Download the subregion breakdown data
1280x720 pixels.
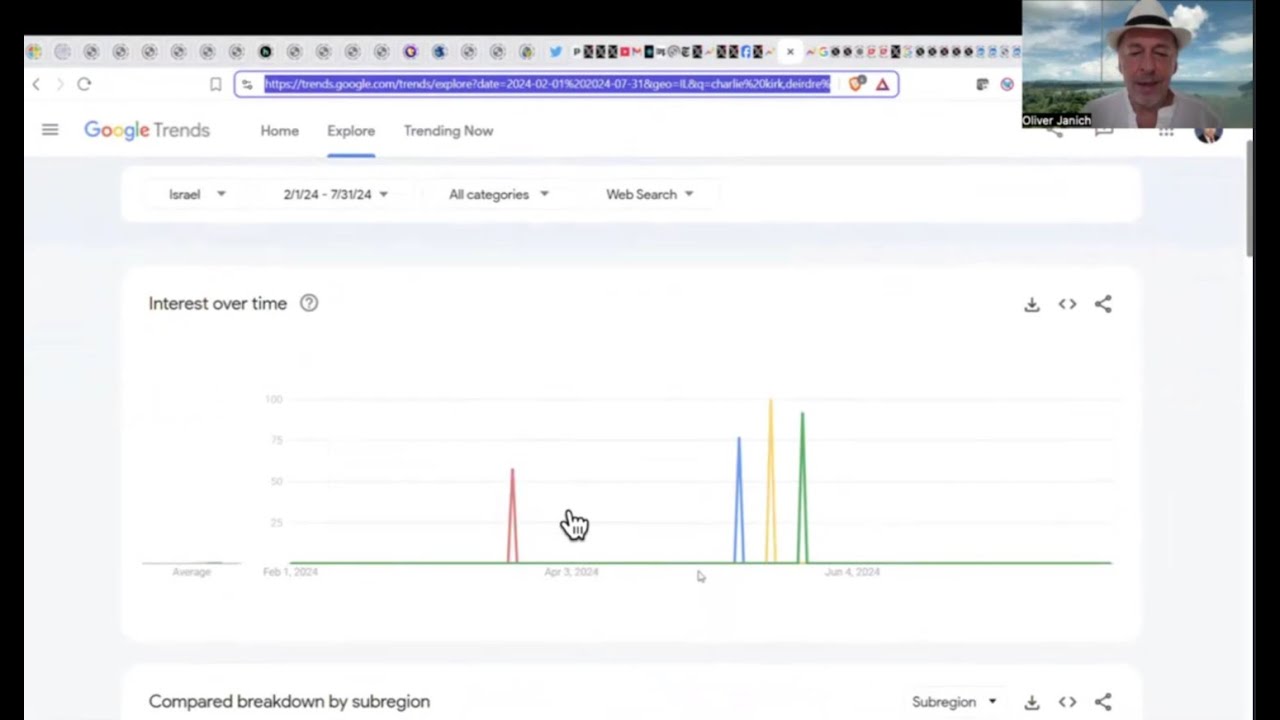click(1032, 702)
